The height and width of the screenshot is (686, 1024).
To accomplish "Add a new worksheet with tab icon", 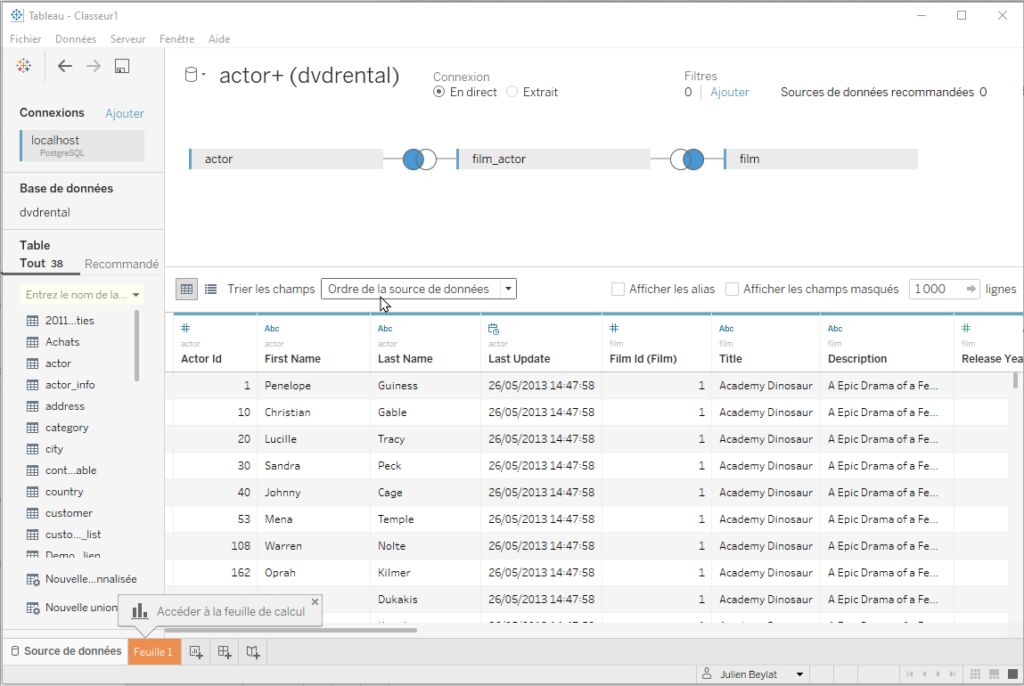I will pyautogui.click(x=196, y=652).
